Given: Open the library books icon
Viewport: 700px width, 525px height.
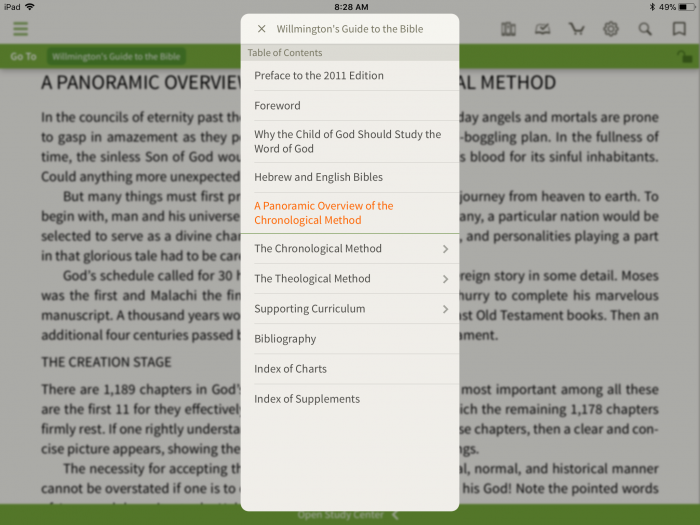Looking at the screenshot, I should pyautogui.click(x=508, y=29).
